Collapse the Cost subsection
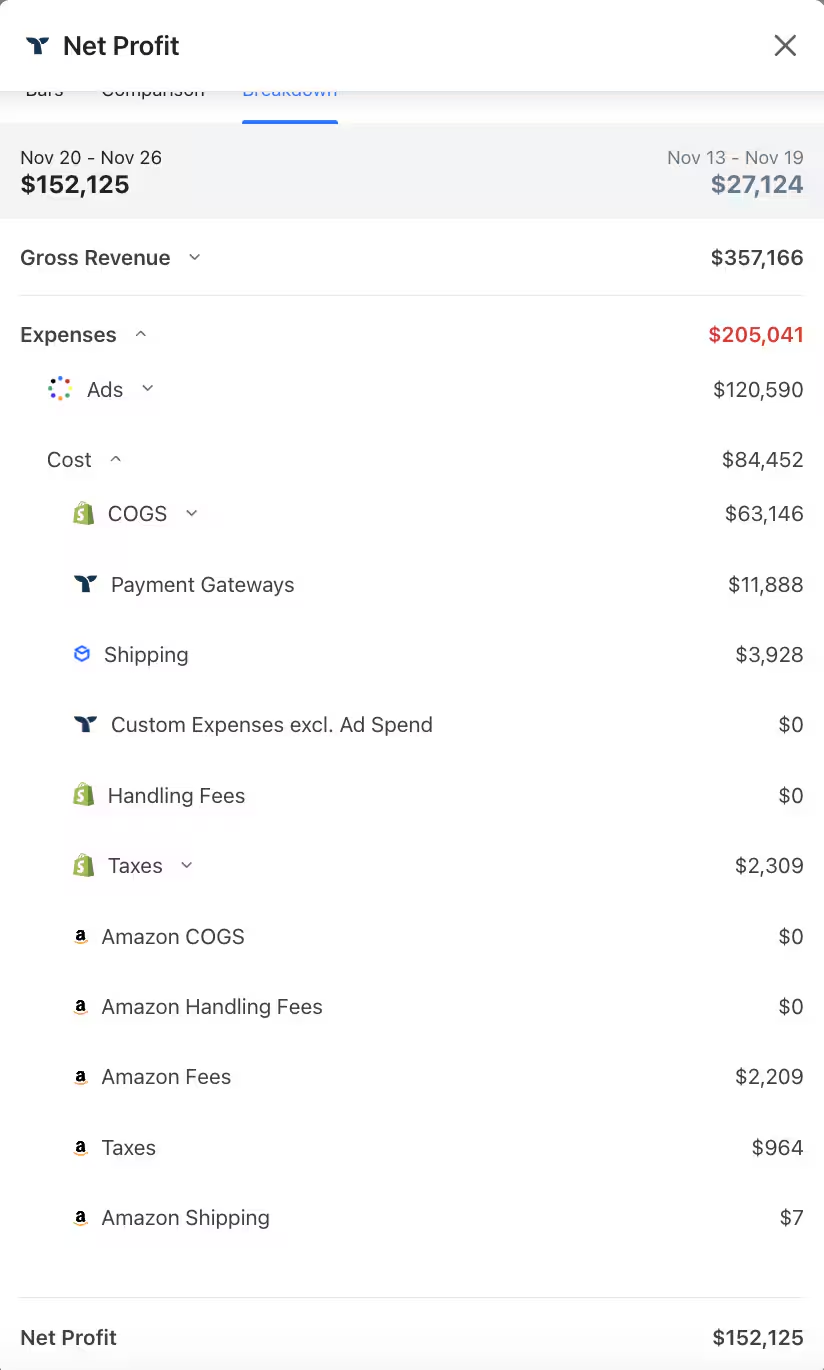 pos(115,459)
